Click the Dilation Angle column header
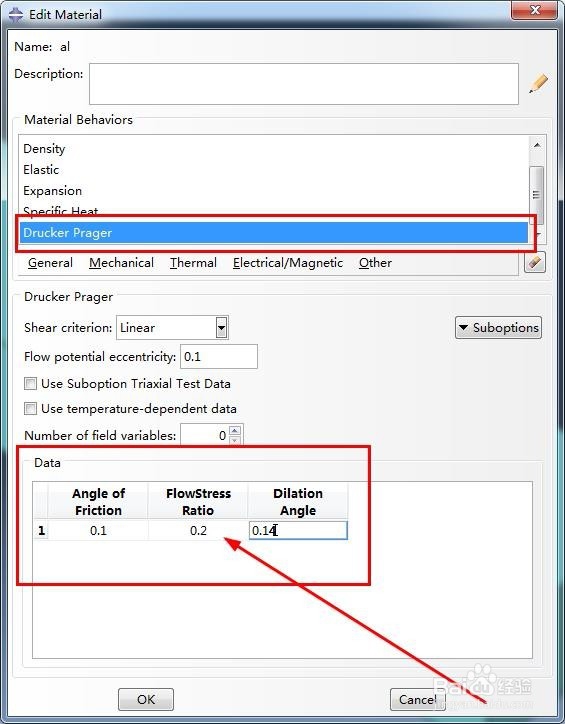 coord(298,501)
